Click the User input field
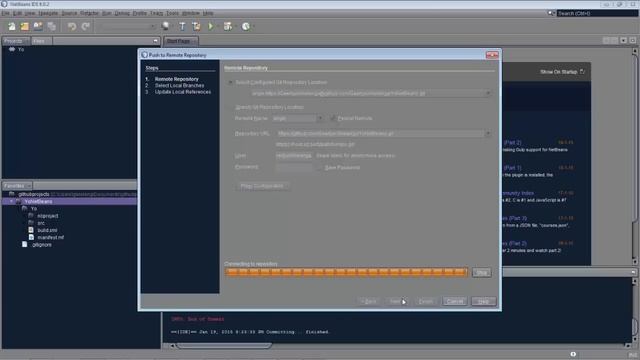The height and width of the screenshot is (360, 640). (x=294, y=156)
